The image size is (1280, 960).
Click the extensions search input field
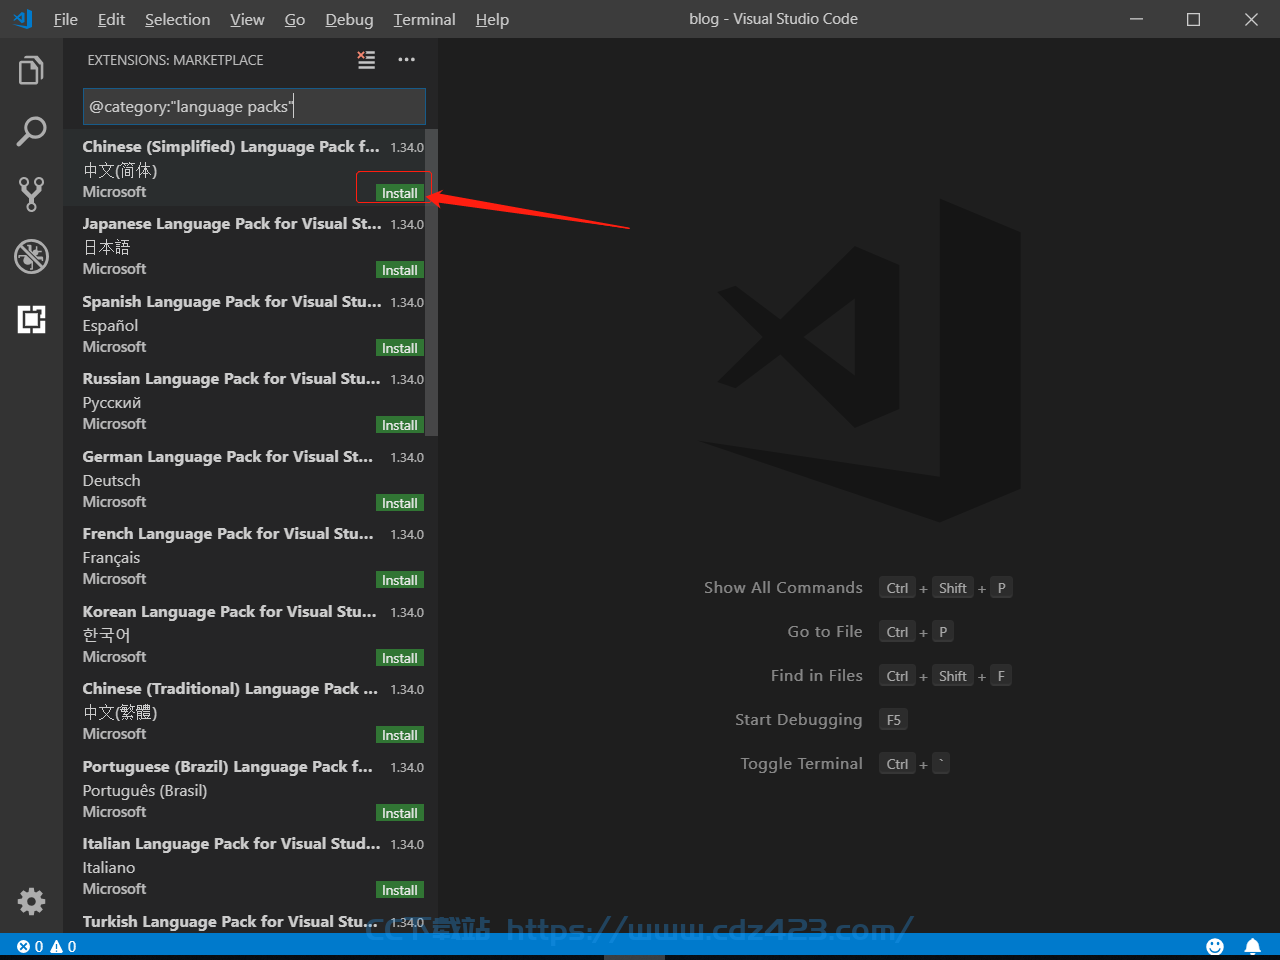click(254, 106)
